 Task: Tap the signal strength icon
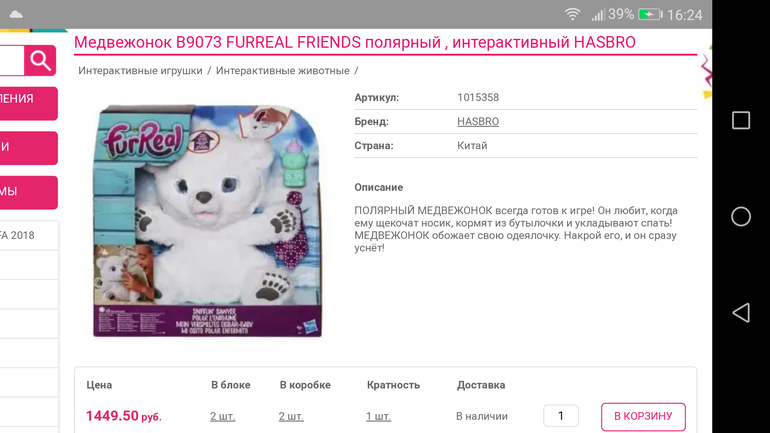[598, 15]
